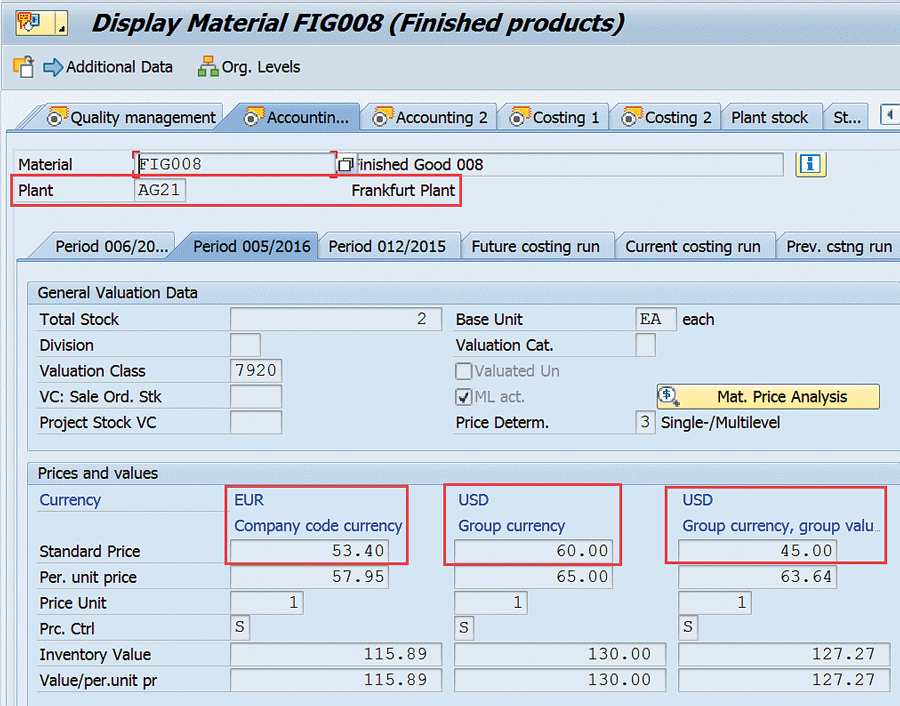The height and width of the screenshot is (706, 900).
Task: Open Additional Data from the toolbar
Action: tap(108, 67)
